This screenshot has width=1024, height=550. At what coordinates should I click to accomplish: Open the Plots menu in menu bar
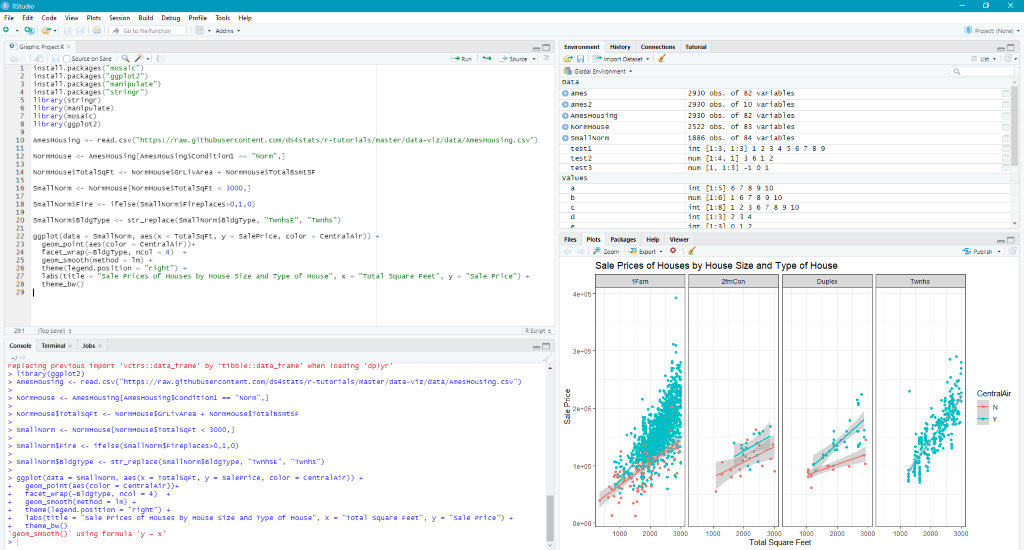93,18
